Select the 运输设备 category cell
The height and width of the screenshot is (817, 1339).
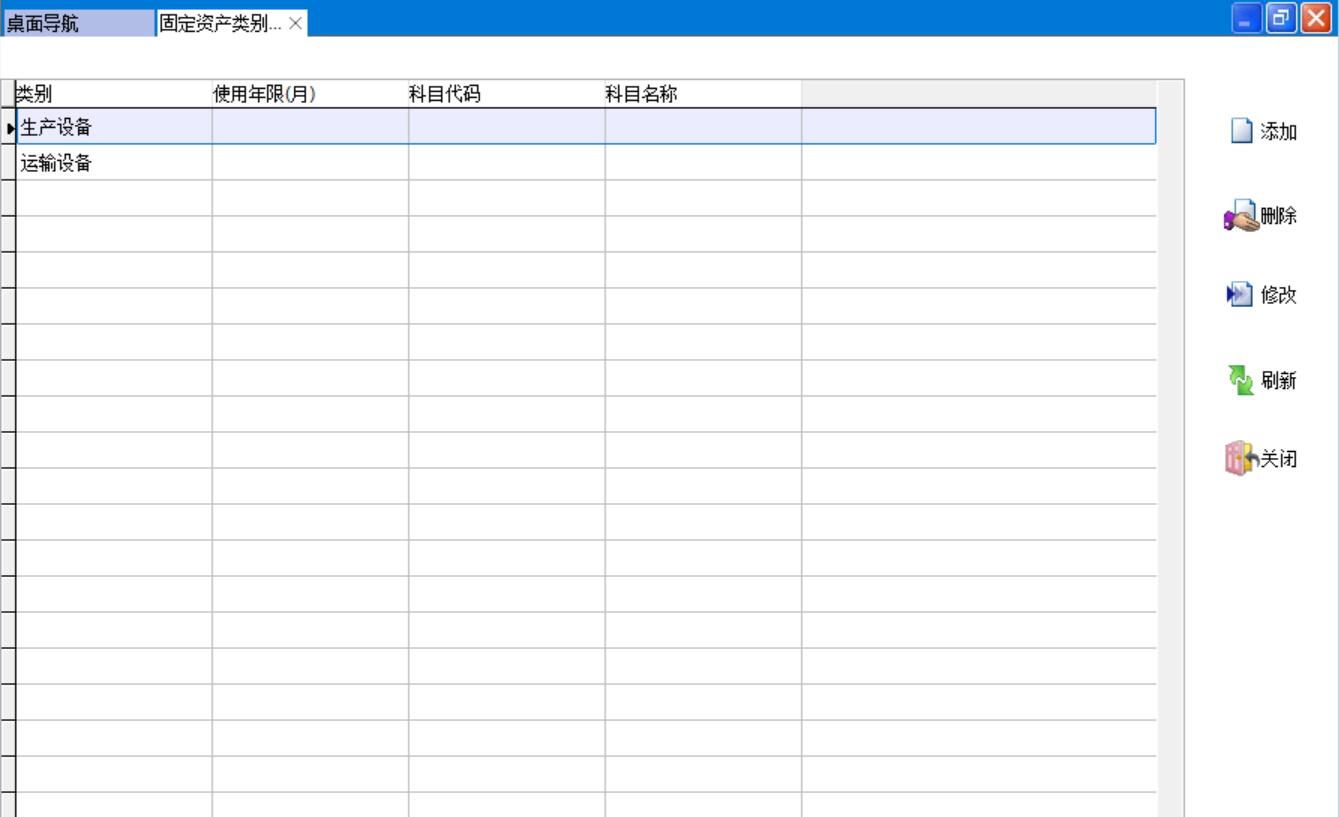tap(113, 163)
